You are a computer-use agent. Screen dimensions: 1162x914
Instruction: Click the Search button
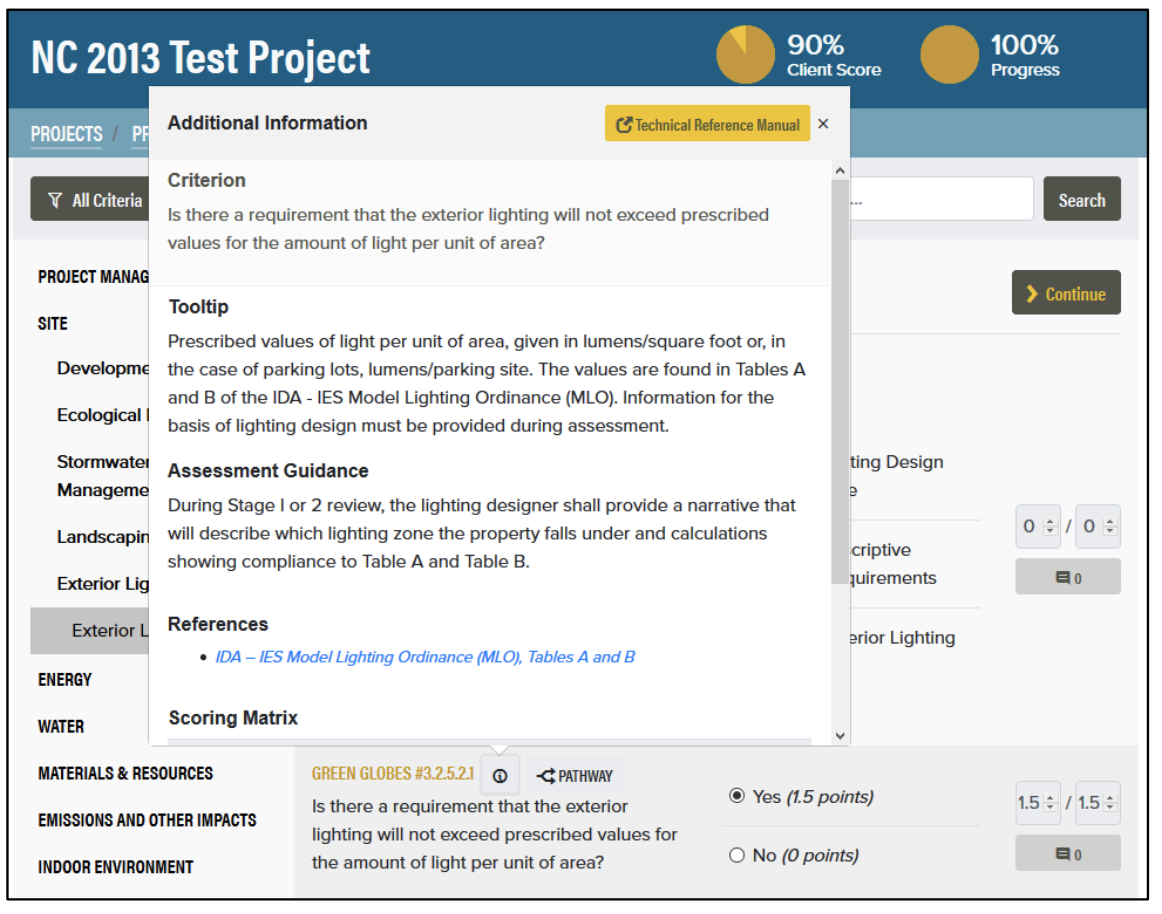click(1081, 200)
